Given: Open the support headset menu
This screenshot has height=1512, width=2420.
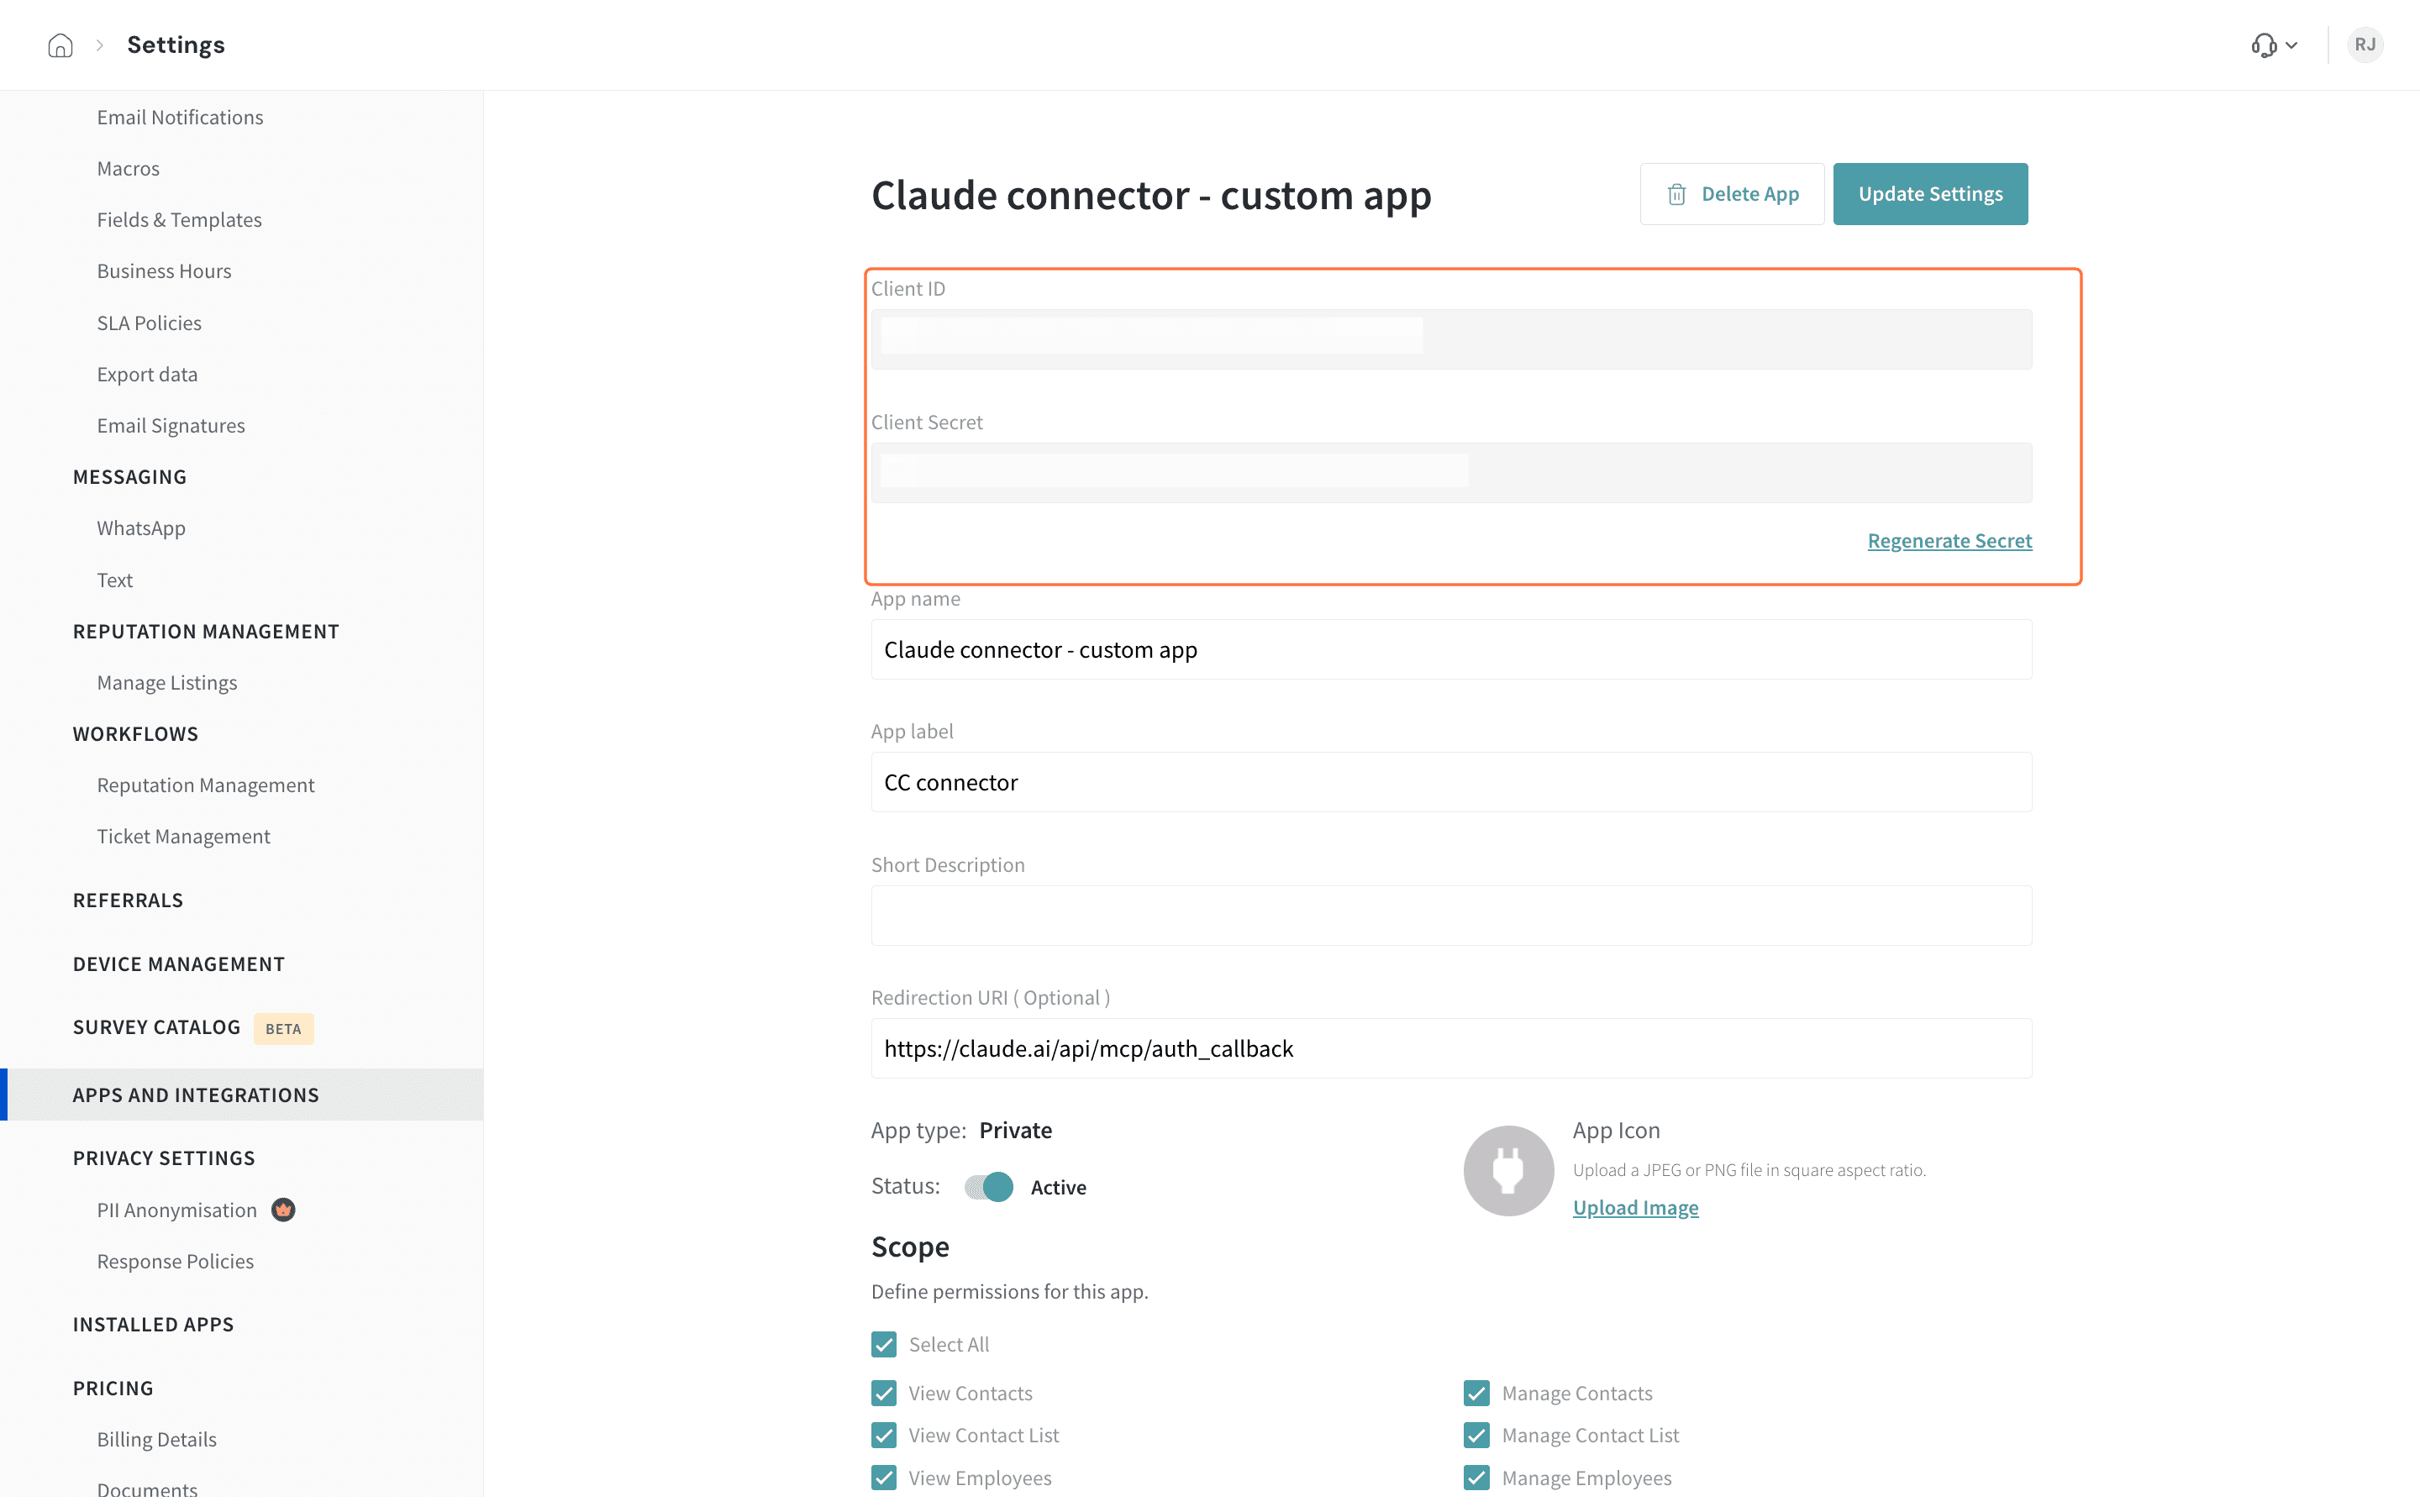Looking at the screenshot, I should (x=2273, y=45).
